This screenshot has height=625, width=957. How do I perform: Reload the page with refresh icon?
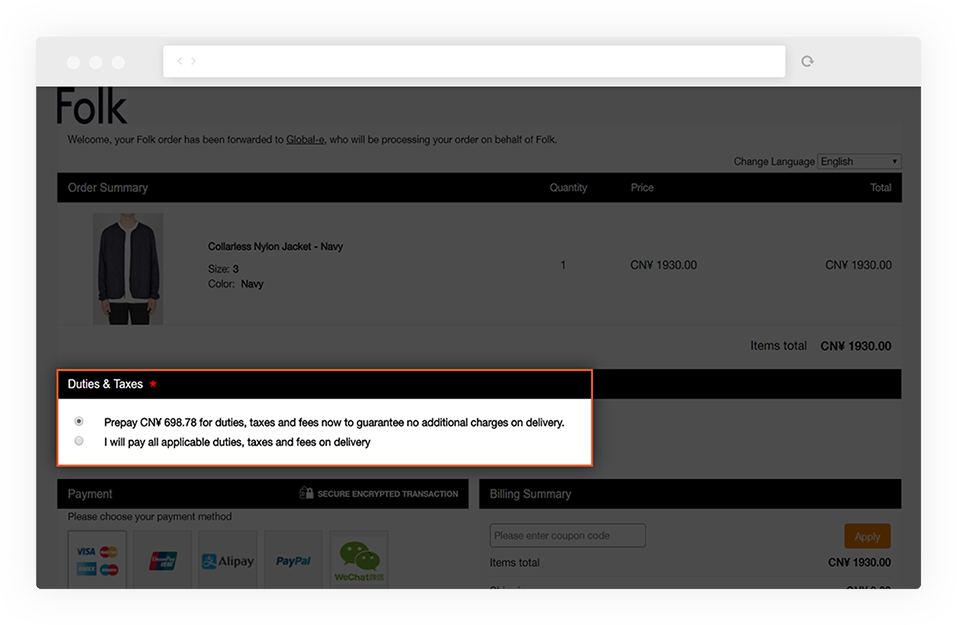[x=807, y=61]
